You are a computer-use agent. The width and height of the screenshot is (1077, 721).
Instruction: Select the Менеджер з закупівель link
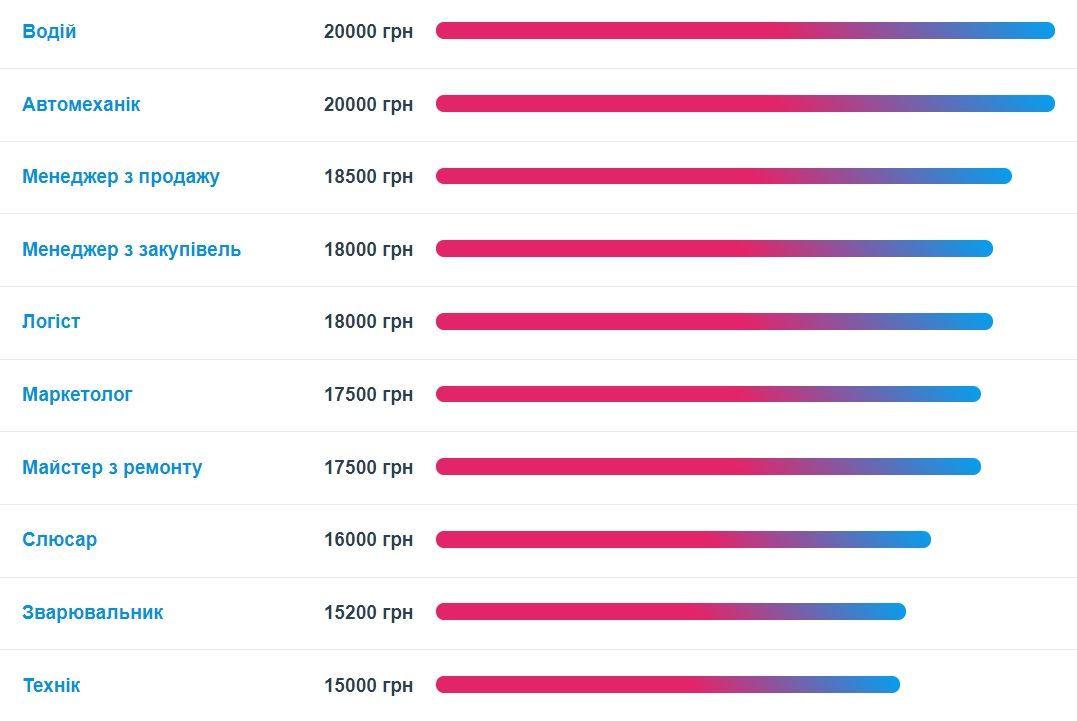coord(131,249)
